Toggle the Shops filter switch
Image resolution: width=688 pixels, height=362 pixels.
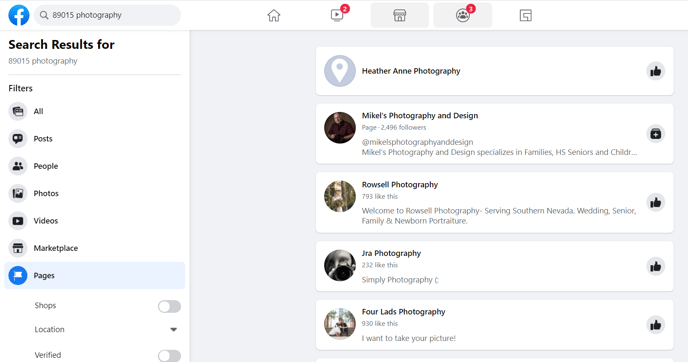(x=169, y=306)
